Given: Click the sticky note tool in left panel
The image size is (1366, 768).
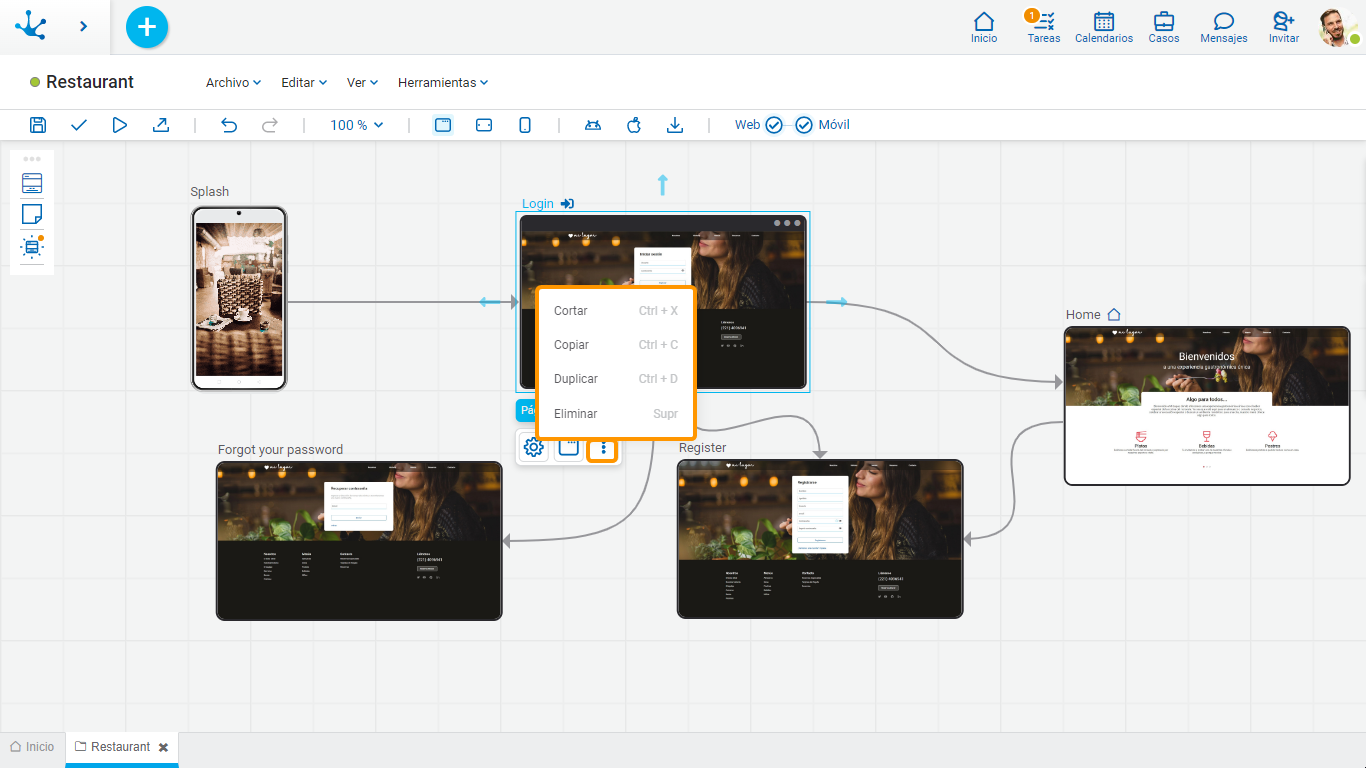Looking at the screenshot, I should [32, 214].
